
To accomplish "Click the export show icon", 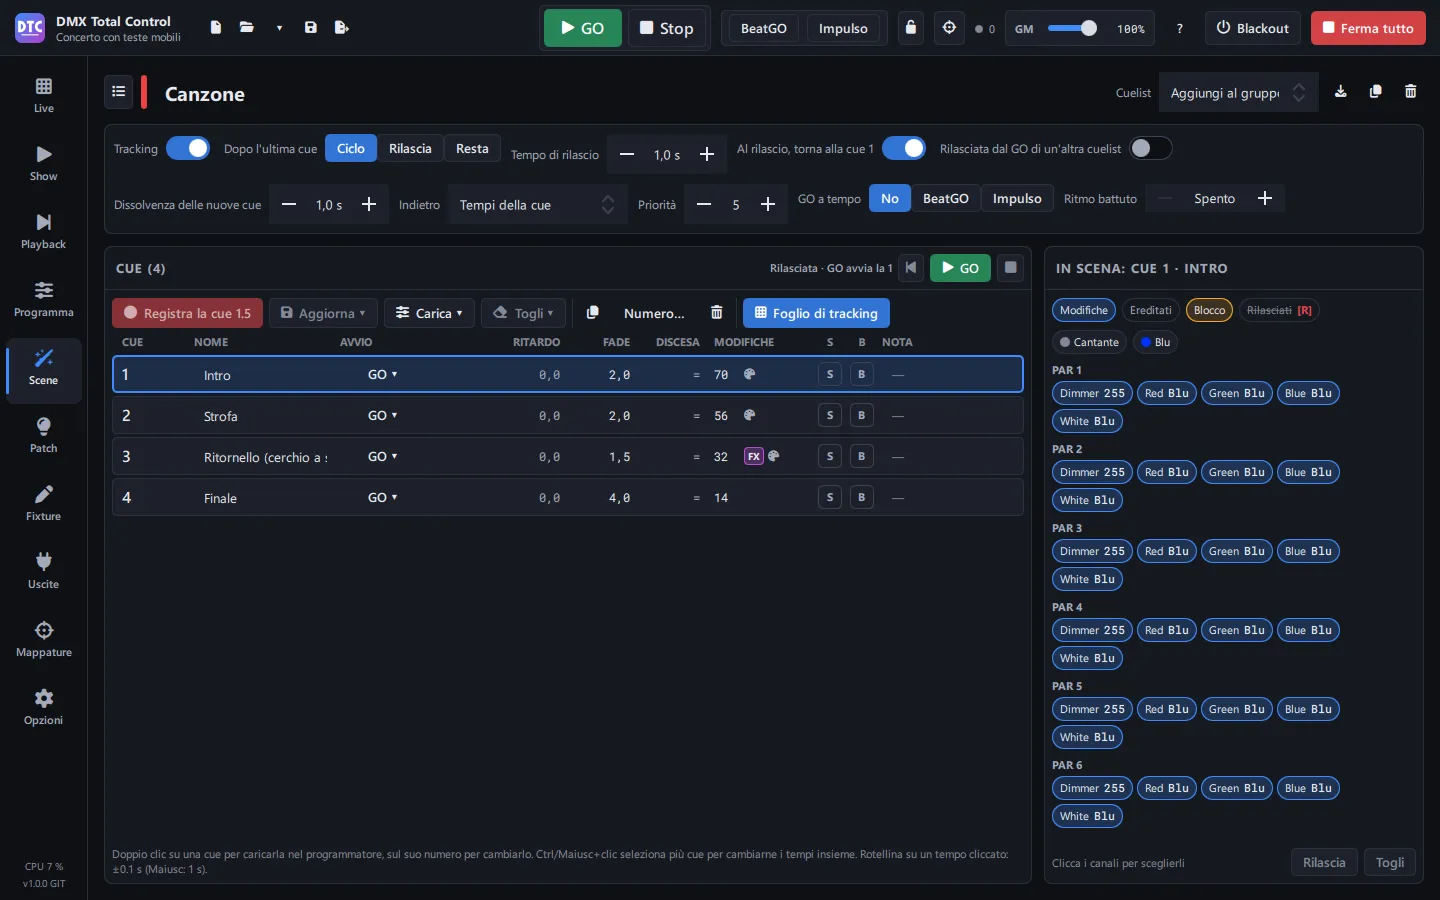I will 342,28.
